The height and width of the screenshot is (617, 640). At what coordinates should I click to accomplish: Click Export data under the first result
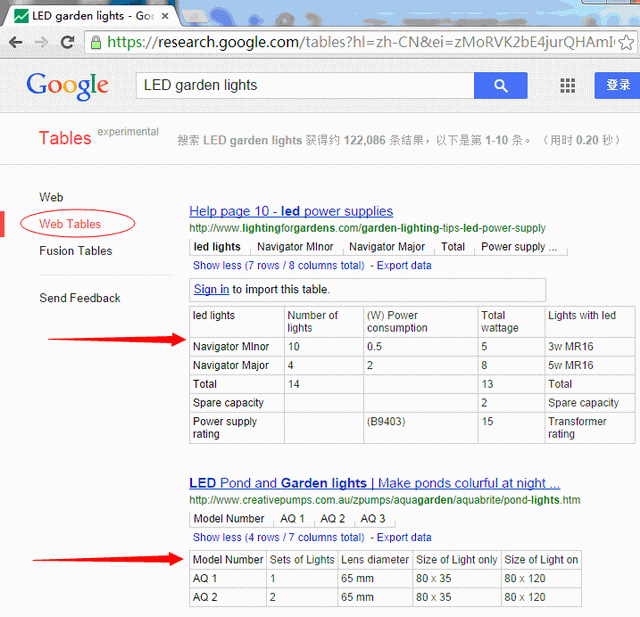click(404, 266)
